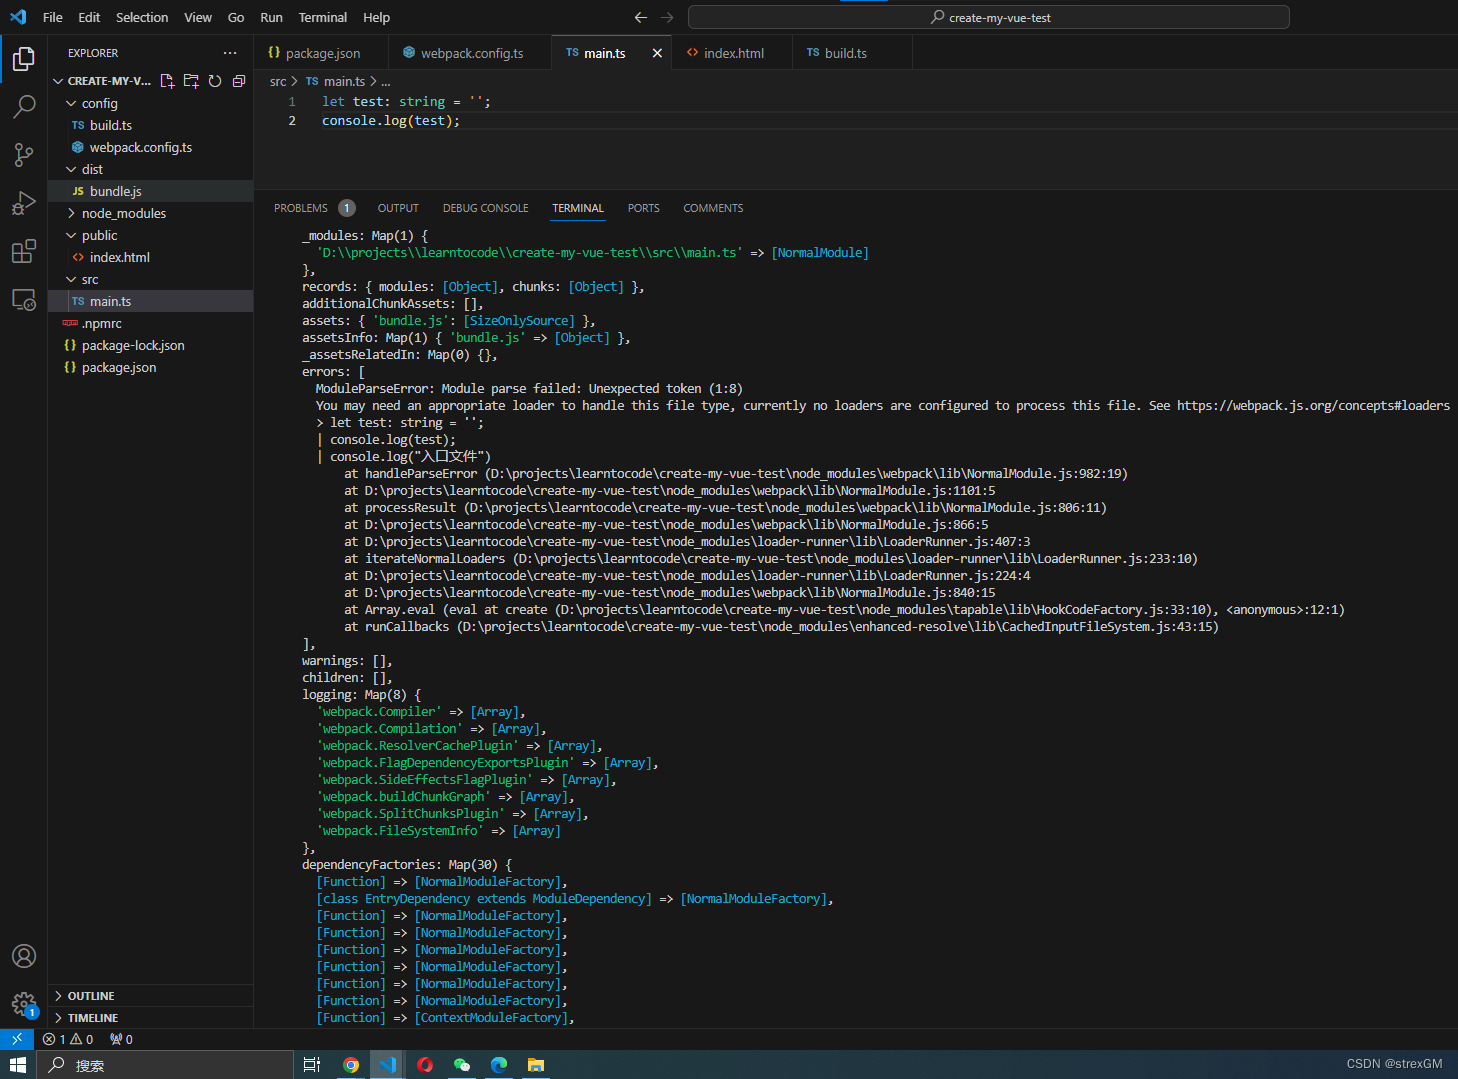Open Task View on the taskbar
This screenshot has height=1079, width=1458.
[x=312, y=1065]
